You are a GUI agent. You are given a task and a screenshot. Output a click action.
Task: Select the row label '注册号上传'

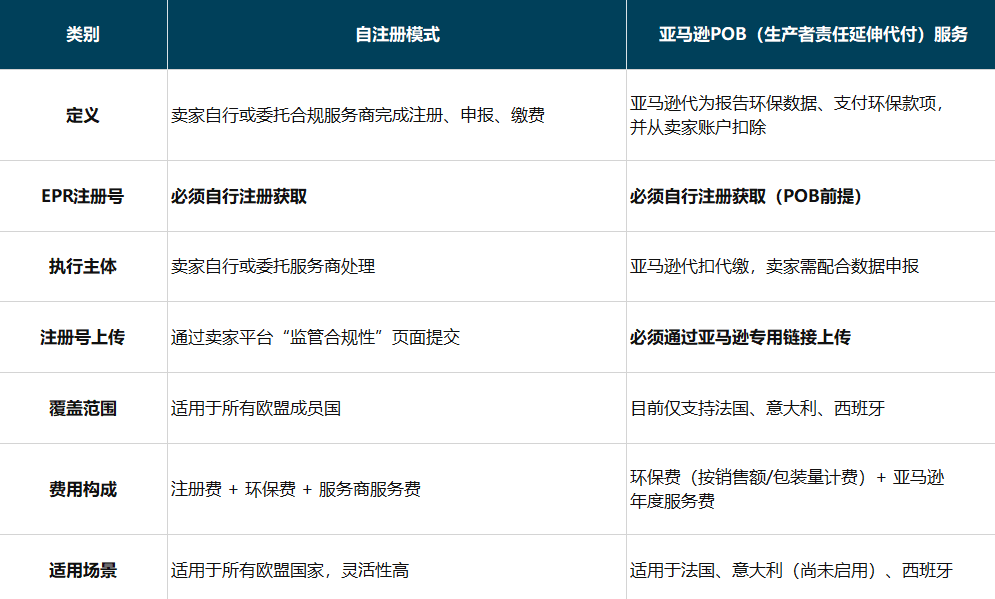pyautogui.click(x=83, y=337)
